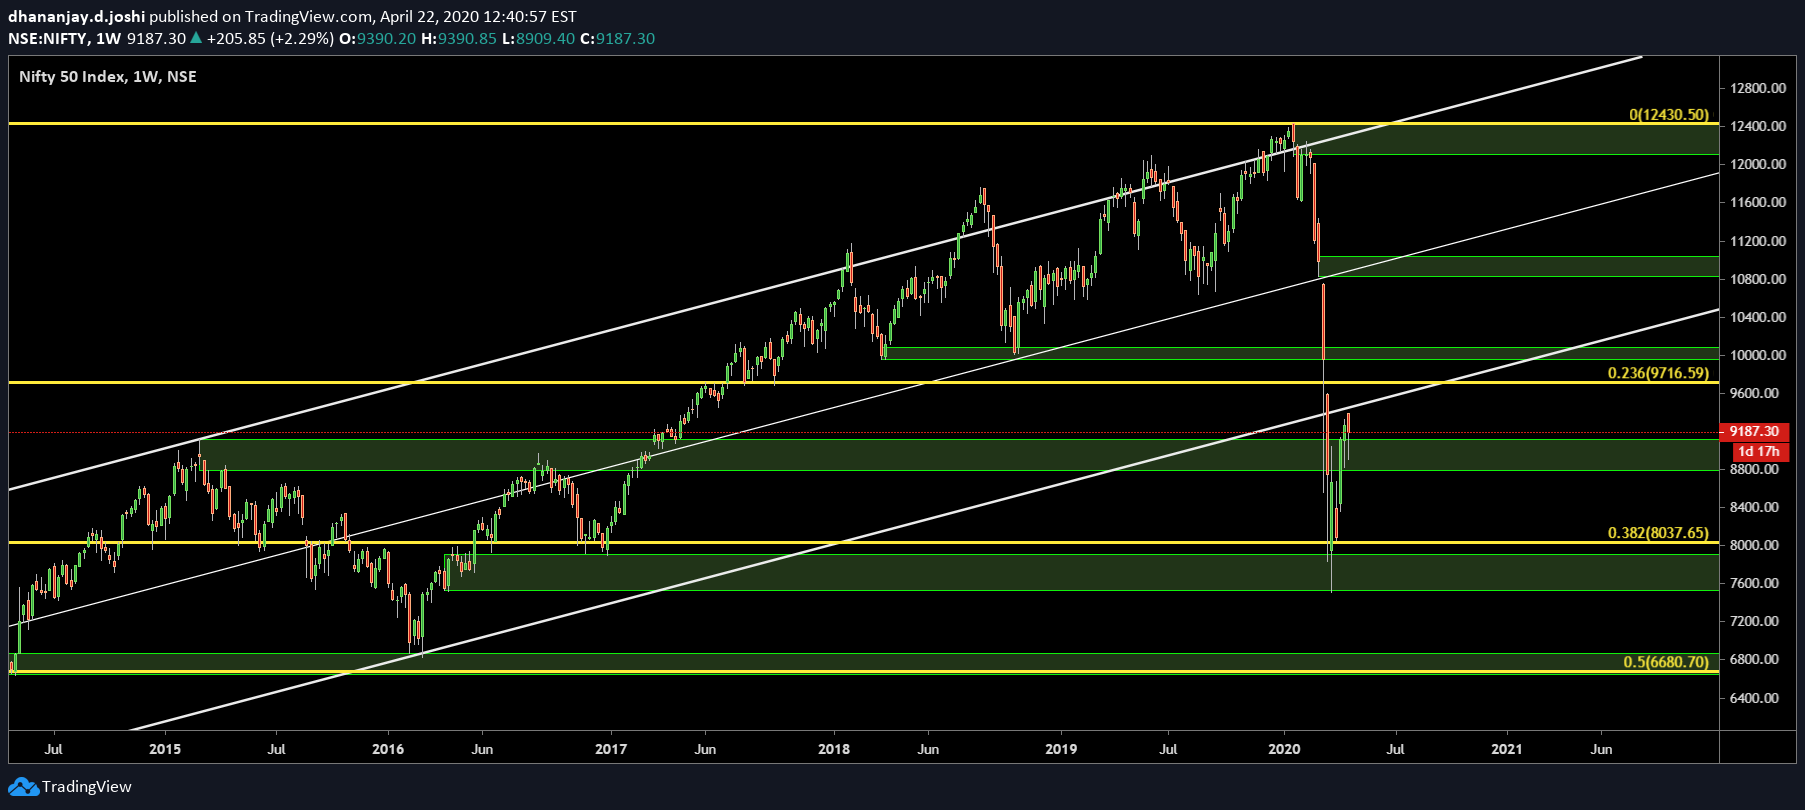The height and width of the screenshot is (810, 1805).
Task: Click the 10000.00 price axis label
Action: [x=1758, y=355]
